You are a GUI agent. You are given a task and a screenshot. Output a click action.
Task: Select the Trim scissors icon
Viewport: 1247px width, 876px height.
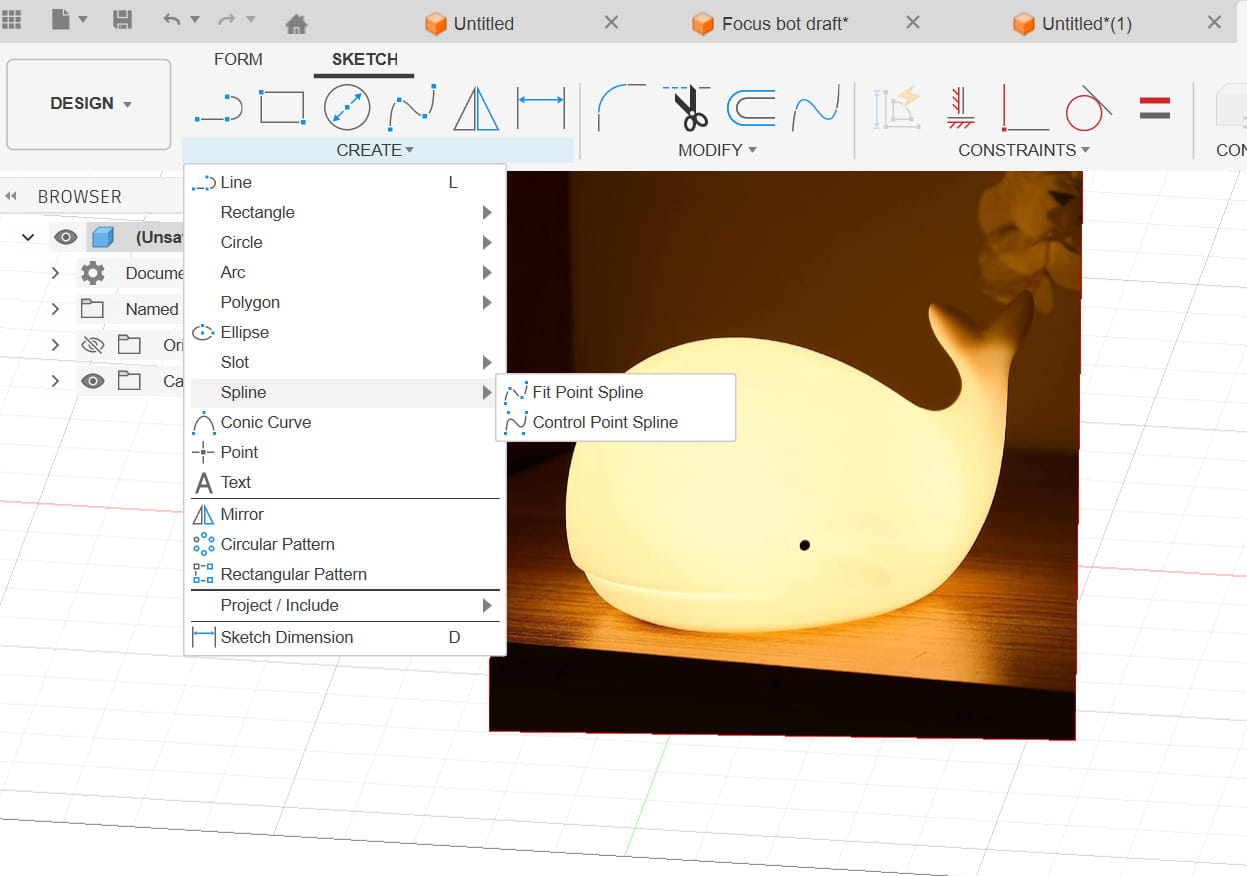[x=687, y=108]
